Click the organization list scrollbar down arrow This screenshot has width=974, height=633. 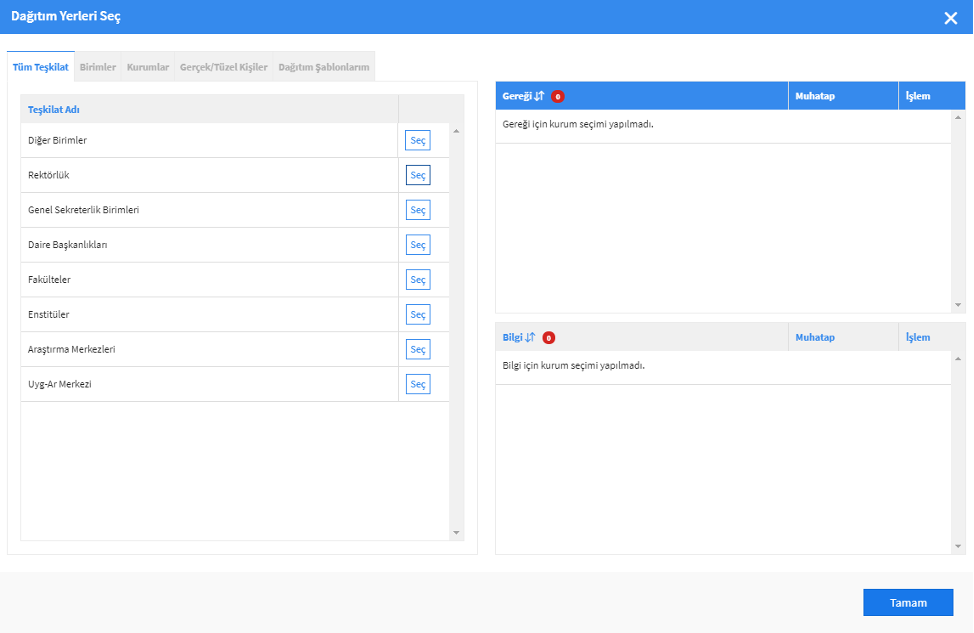(457, 532)
